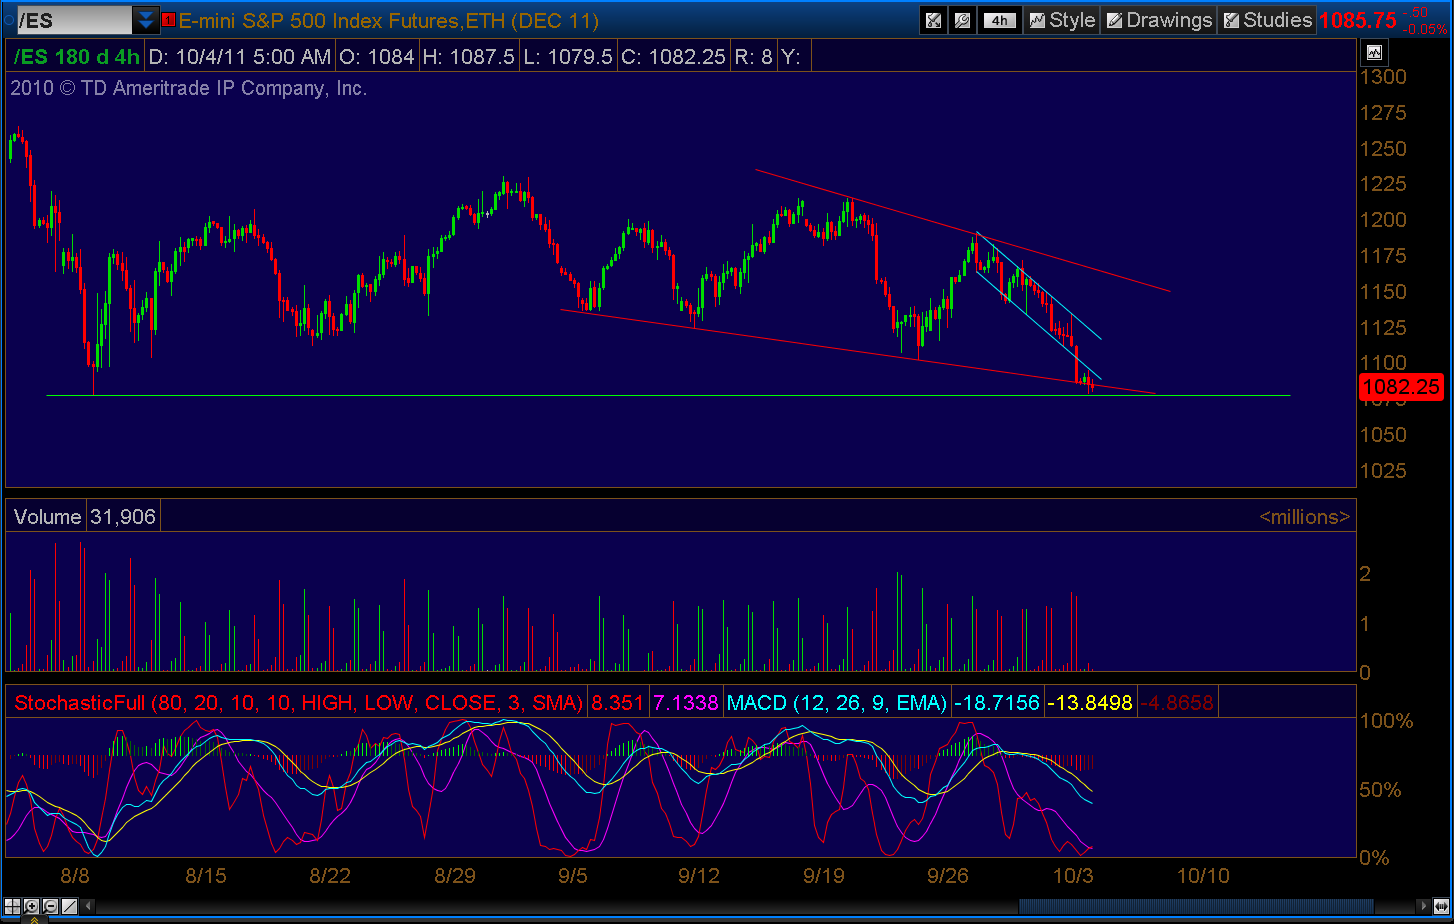Open the 4h timeframe selector

1000,20
